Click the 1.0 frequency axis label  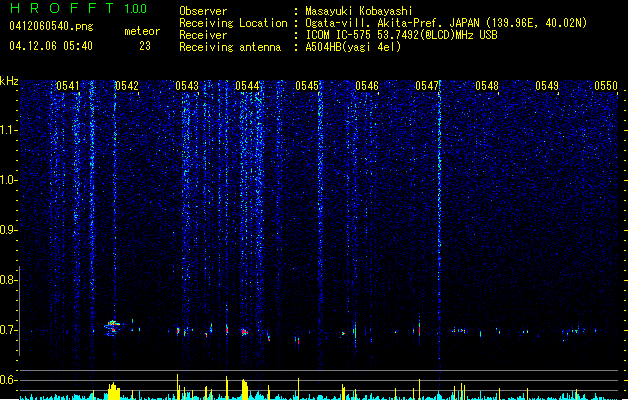(x=9, y=180)
